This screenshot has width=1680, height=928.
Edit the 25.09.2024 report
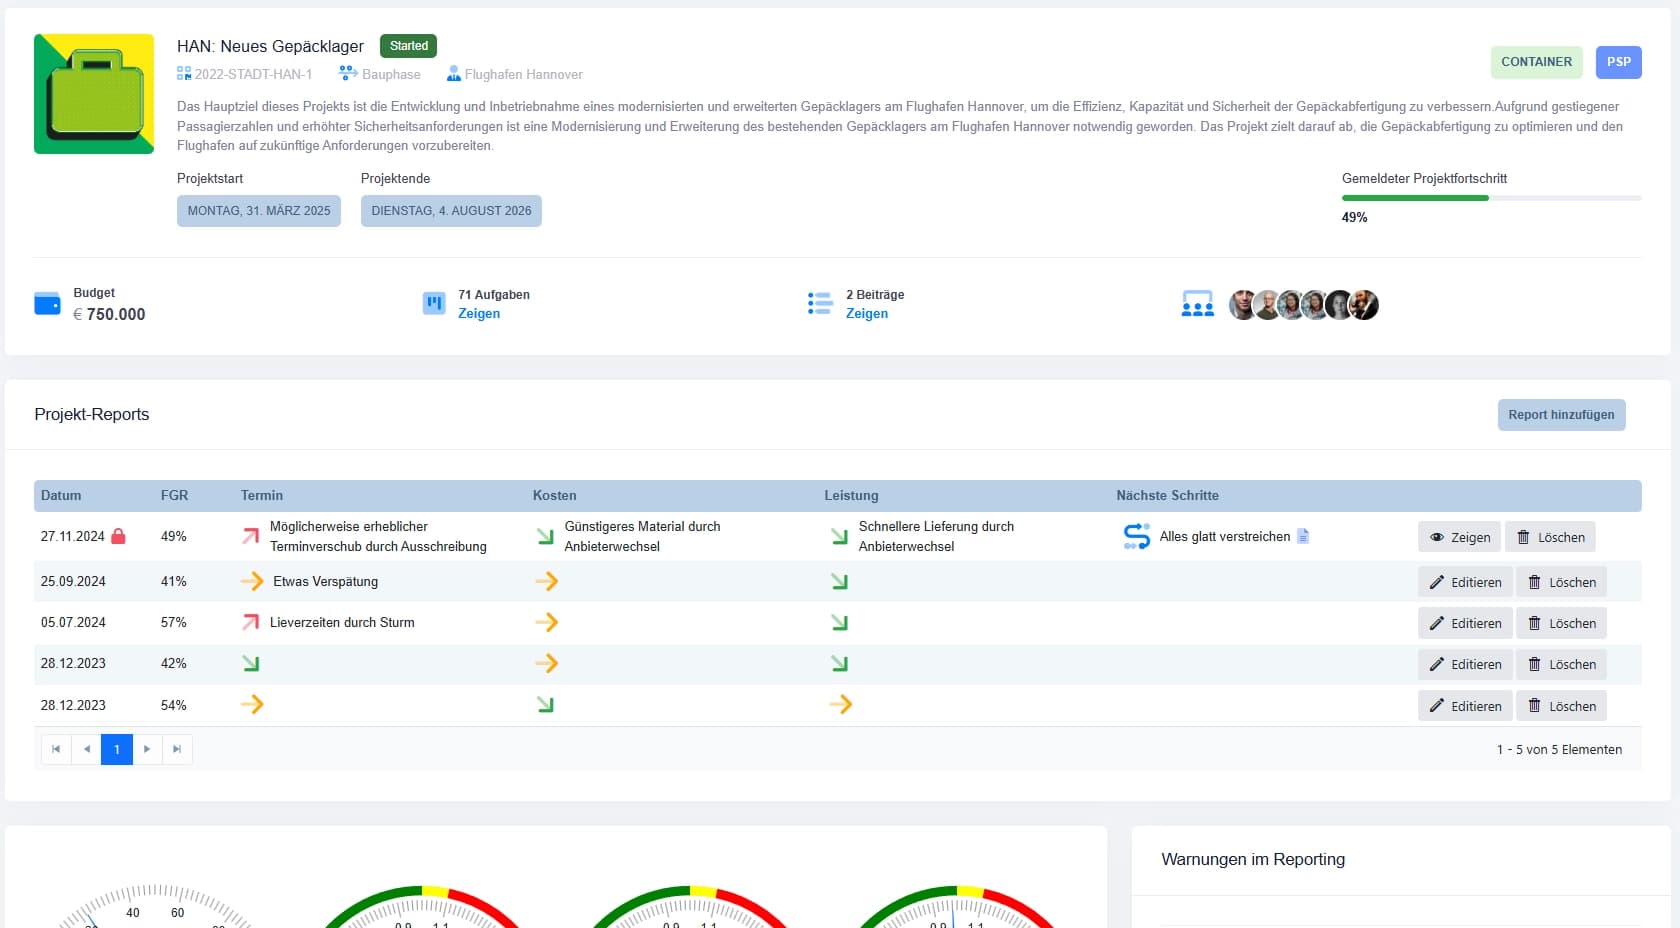pos(1465,582)
